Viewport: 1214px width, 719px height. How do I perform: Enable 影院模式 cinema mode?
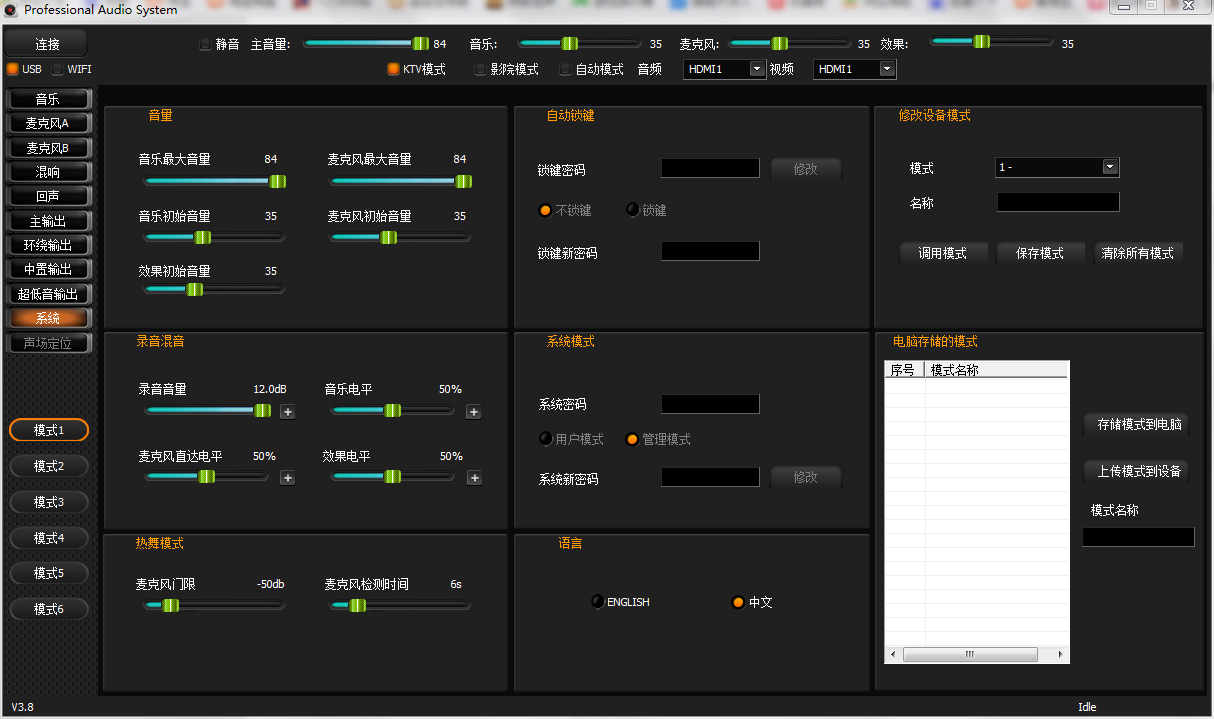[x=480, y=69]
